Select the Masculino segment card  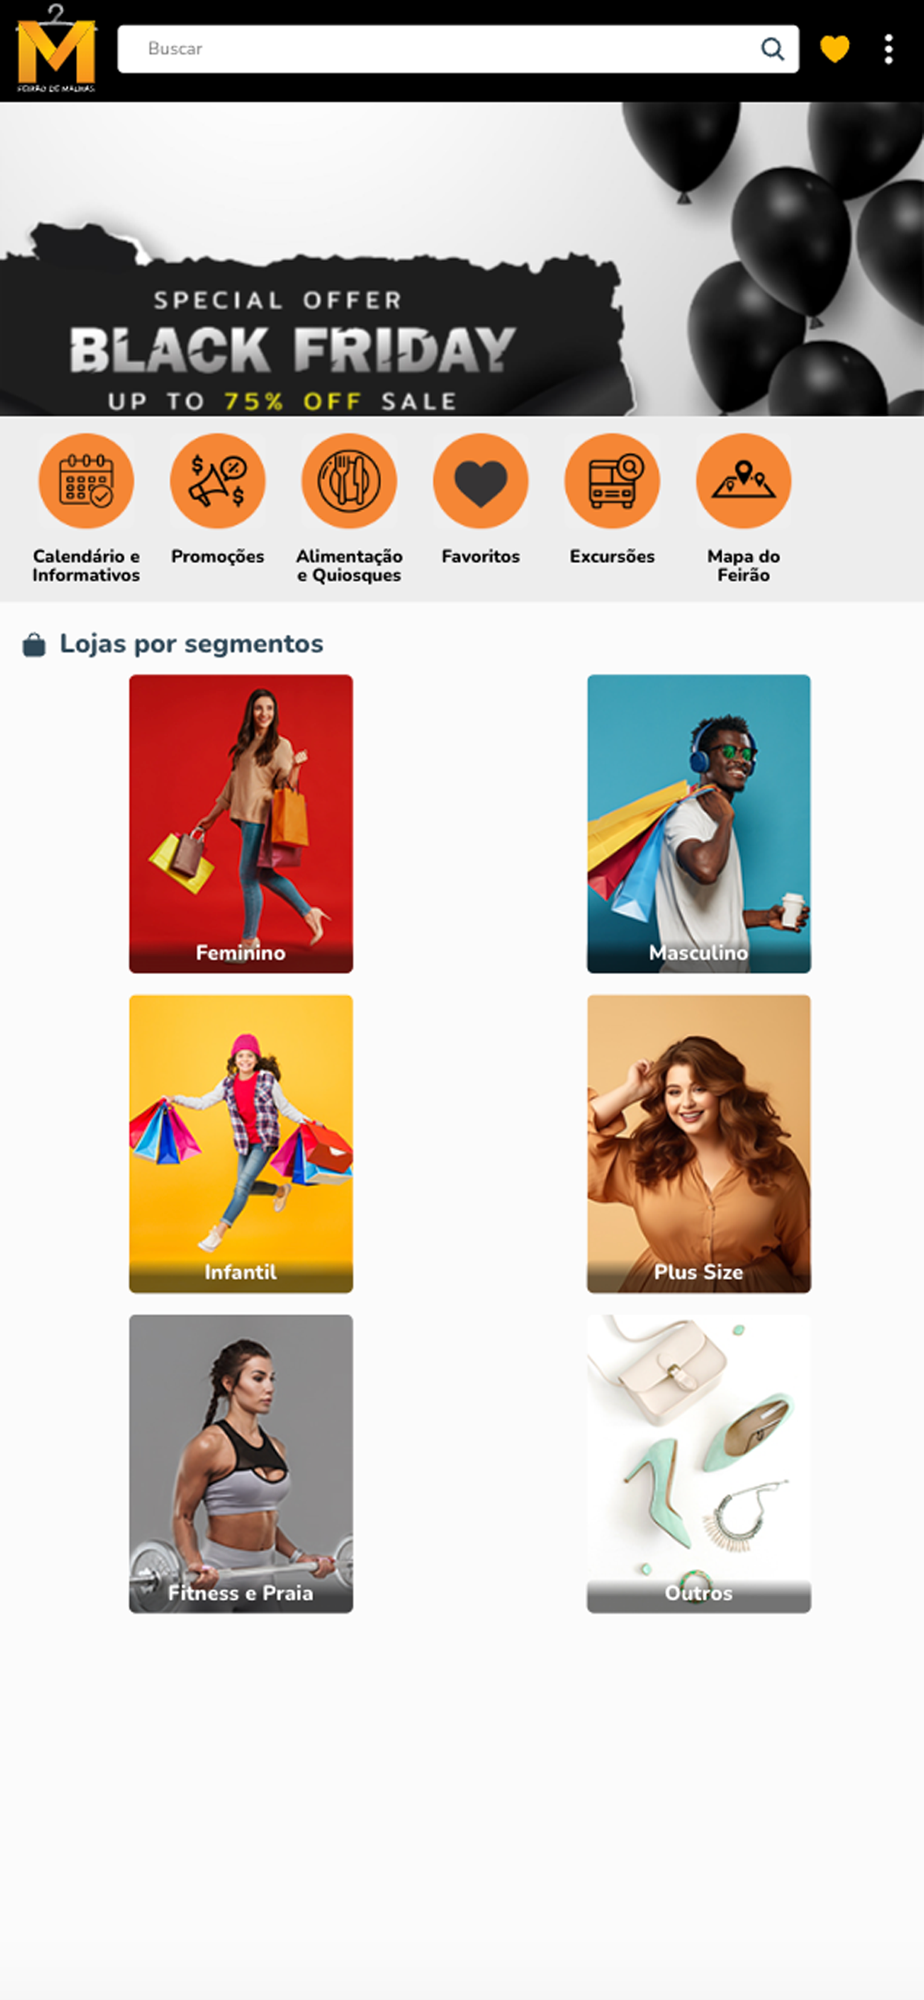(x=699, y=823)
